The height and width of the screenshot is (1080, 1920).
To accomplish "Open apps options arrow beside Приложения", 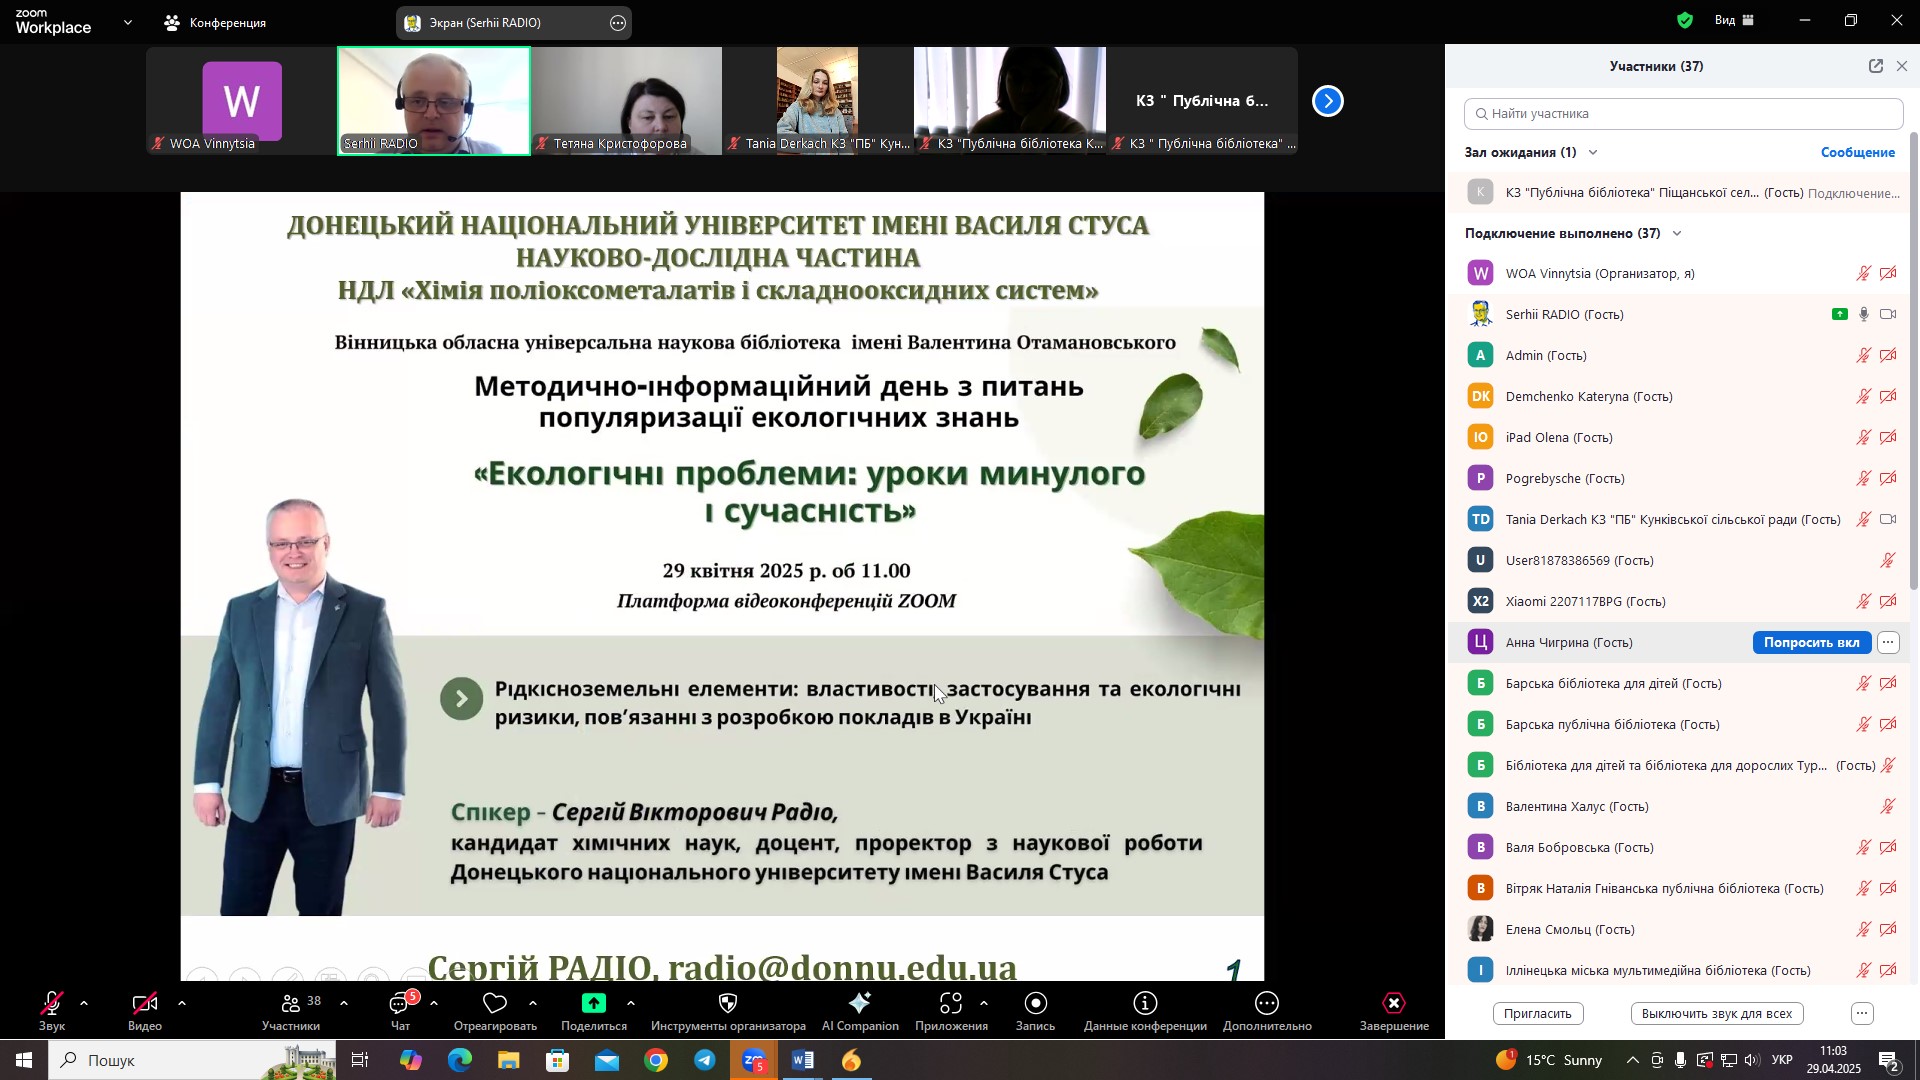I will tap(984, 1004).
